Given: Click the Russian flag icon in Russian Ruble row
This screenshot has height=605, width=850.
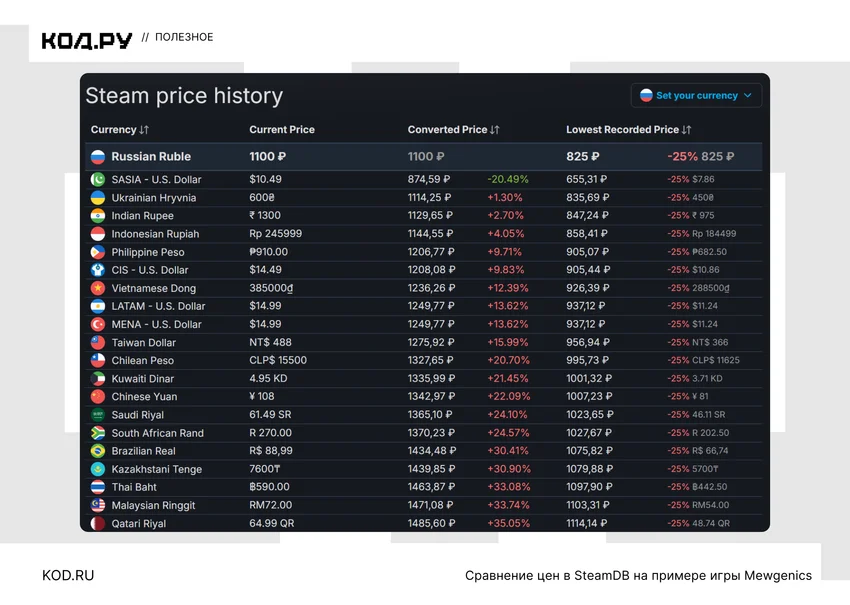Looking at the screenshot, I should click(98, 157).
